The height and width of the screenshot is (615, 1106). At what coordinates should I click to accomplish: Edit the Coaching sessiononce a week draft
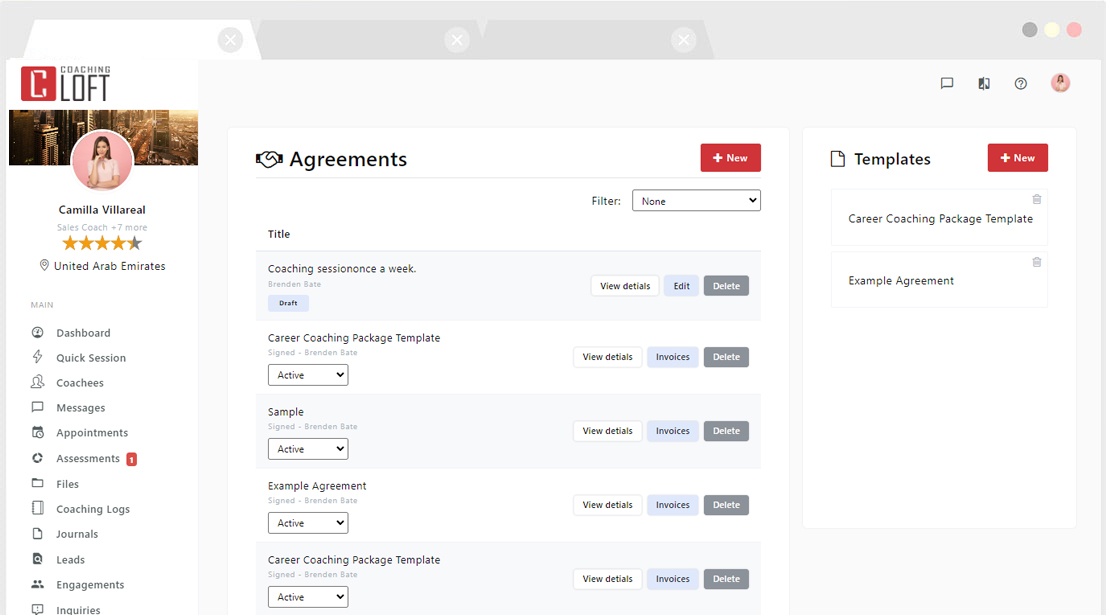click(x=681, y=285)
